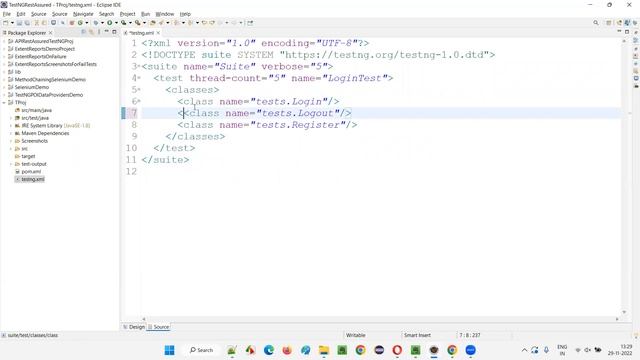Collapse the TProj project node

[x=4, y=102]
